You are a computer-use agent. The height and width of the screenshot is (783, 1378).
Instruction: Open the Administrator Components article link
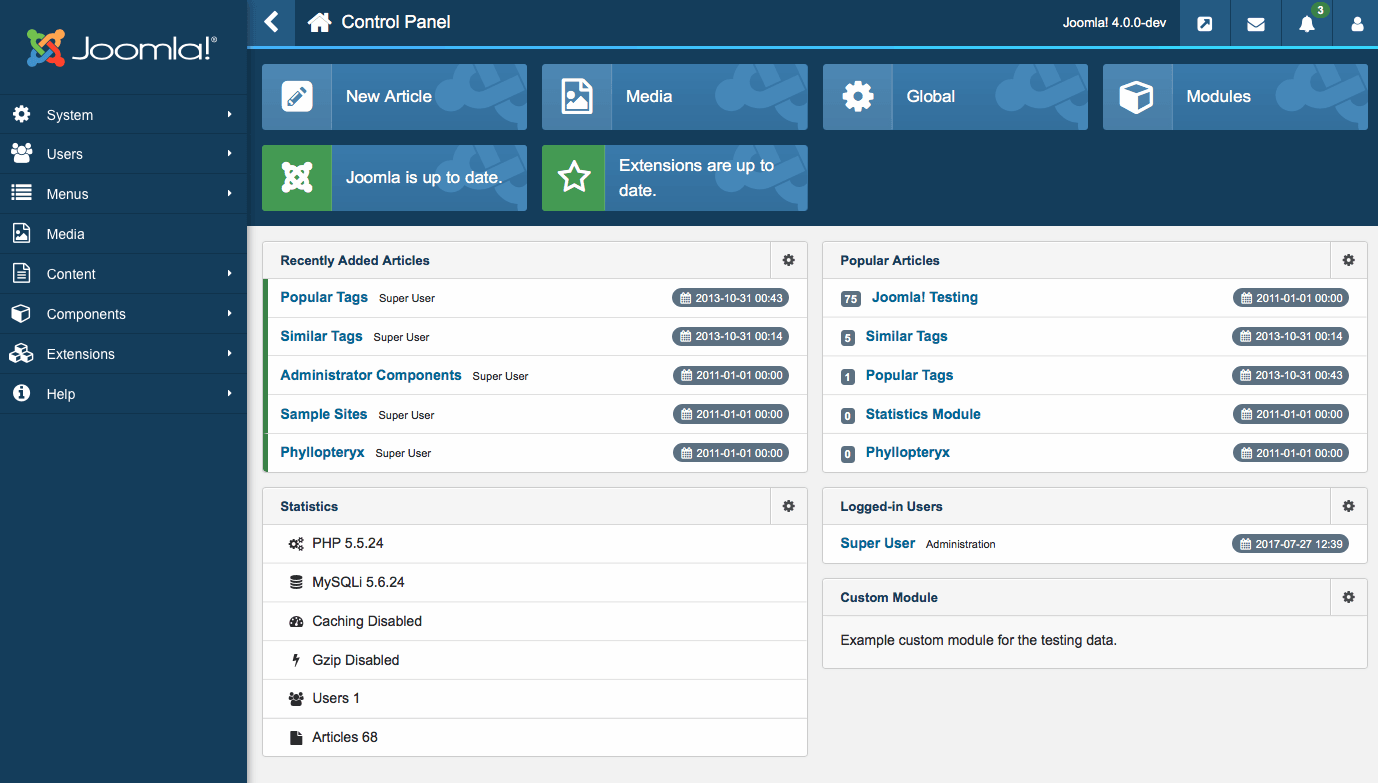pos(370,375)
